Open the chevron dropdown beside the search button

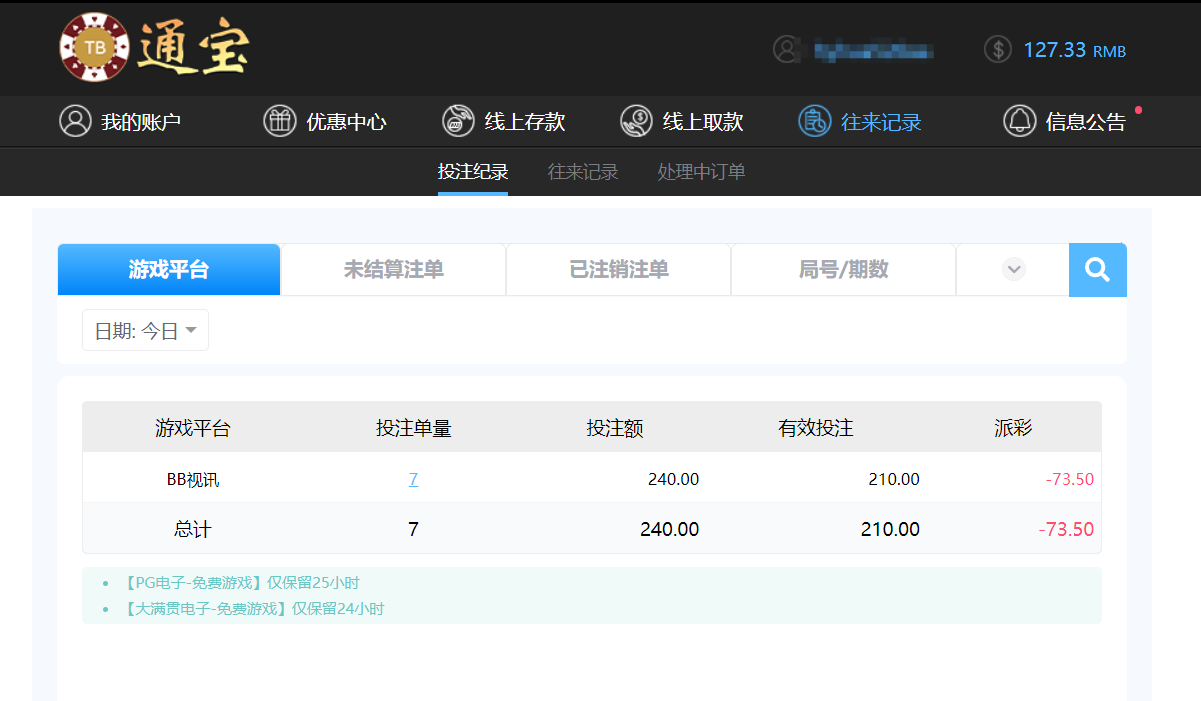coord(1013,269)
